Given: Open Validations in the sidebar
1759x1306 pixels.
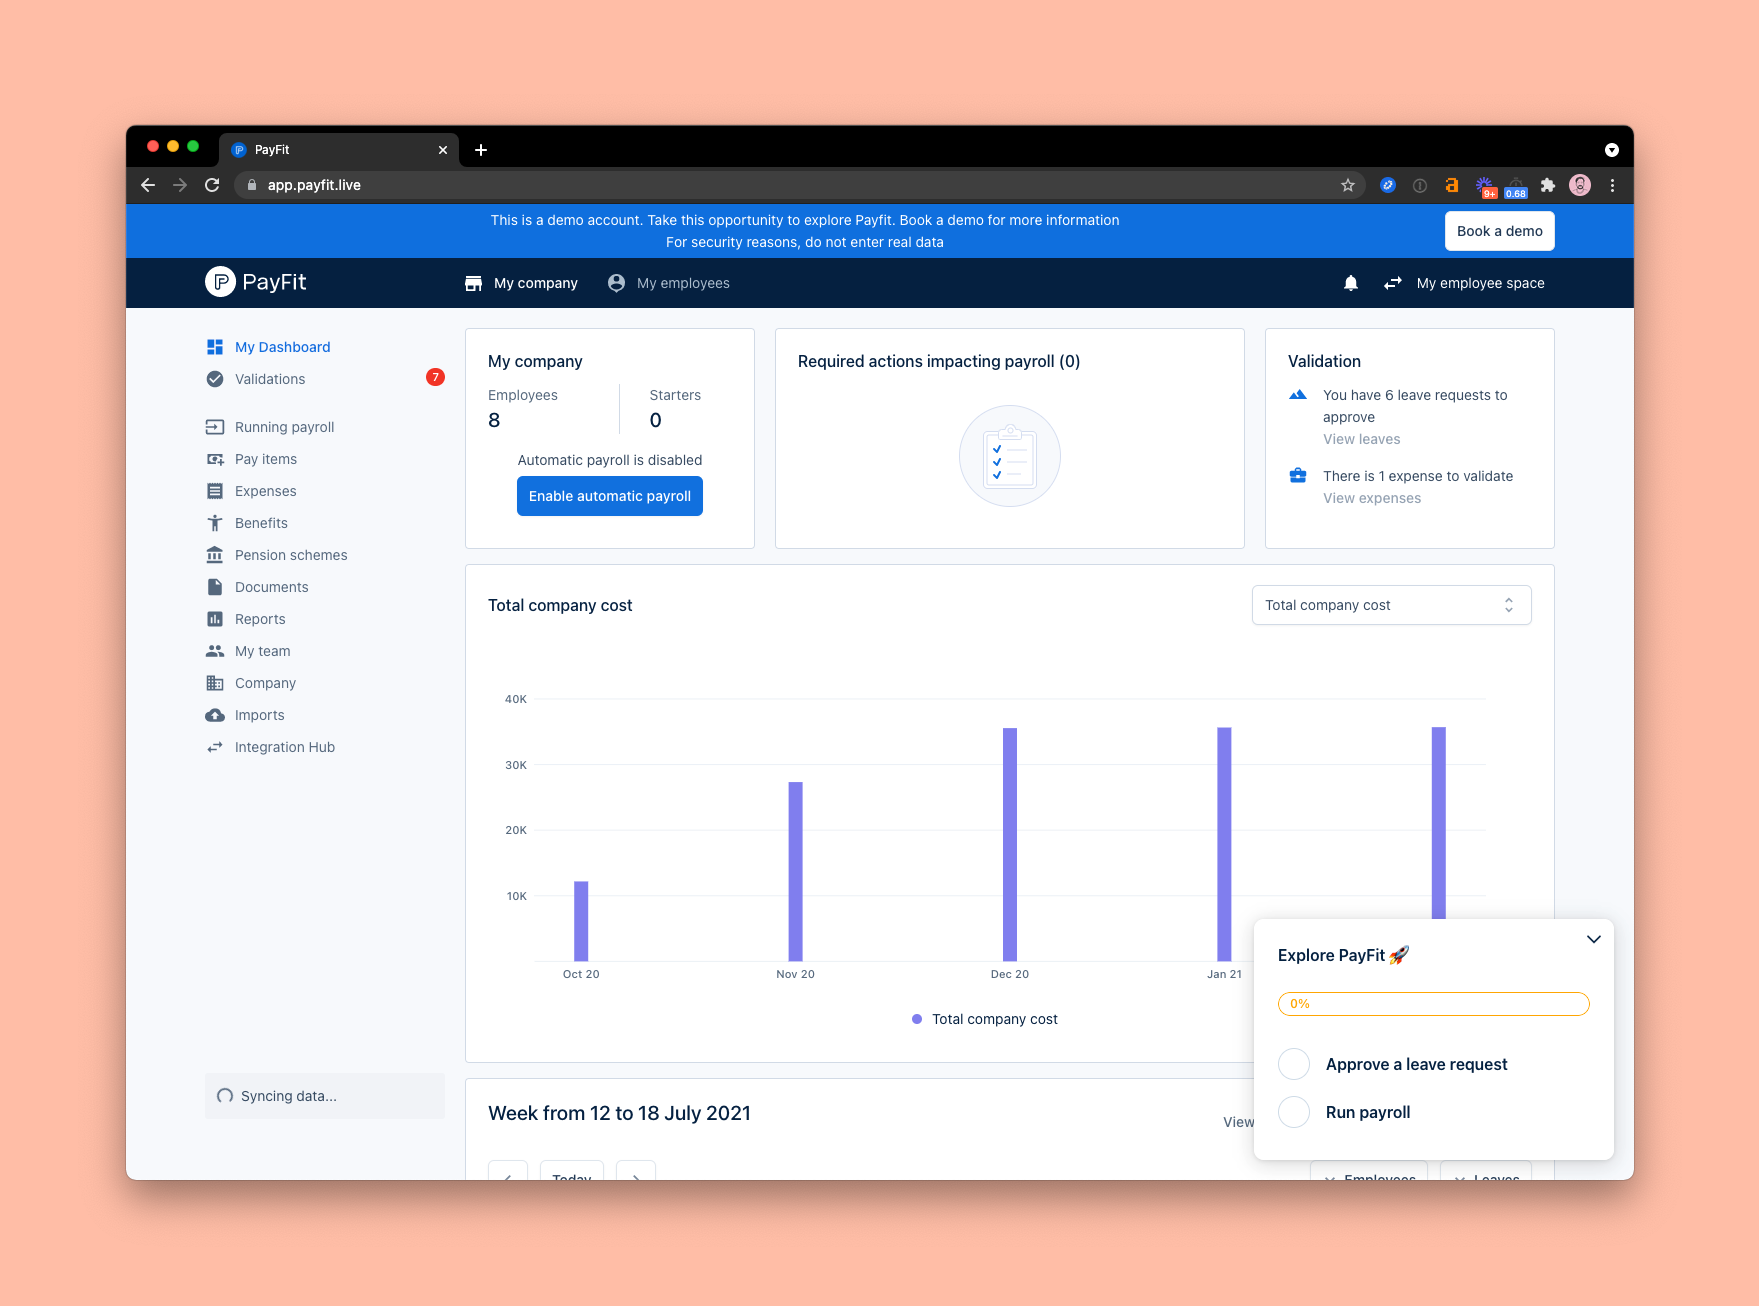Looking at the screenshot, I should tap(270, 379).
